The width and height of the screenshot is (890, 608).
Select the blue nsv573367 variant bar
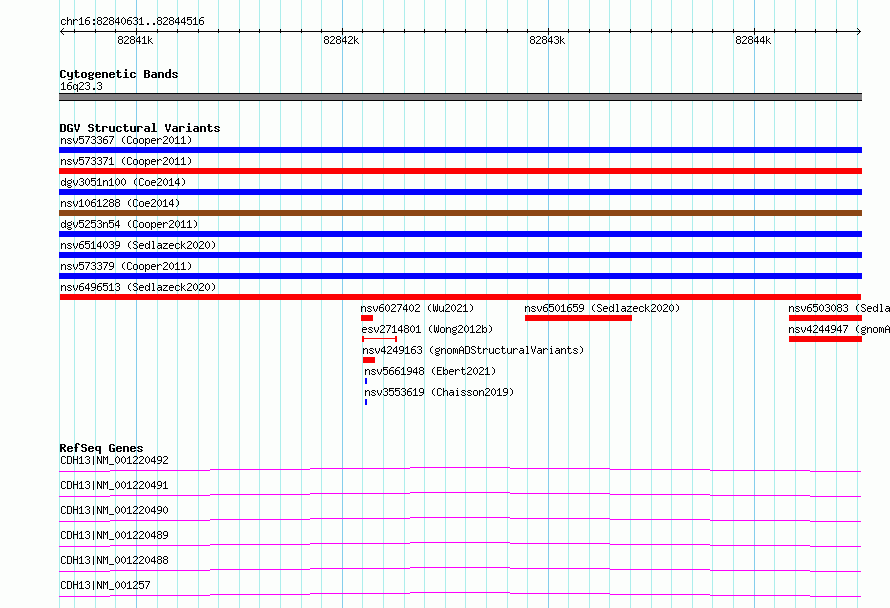click(460, 150)
